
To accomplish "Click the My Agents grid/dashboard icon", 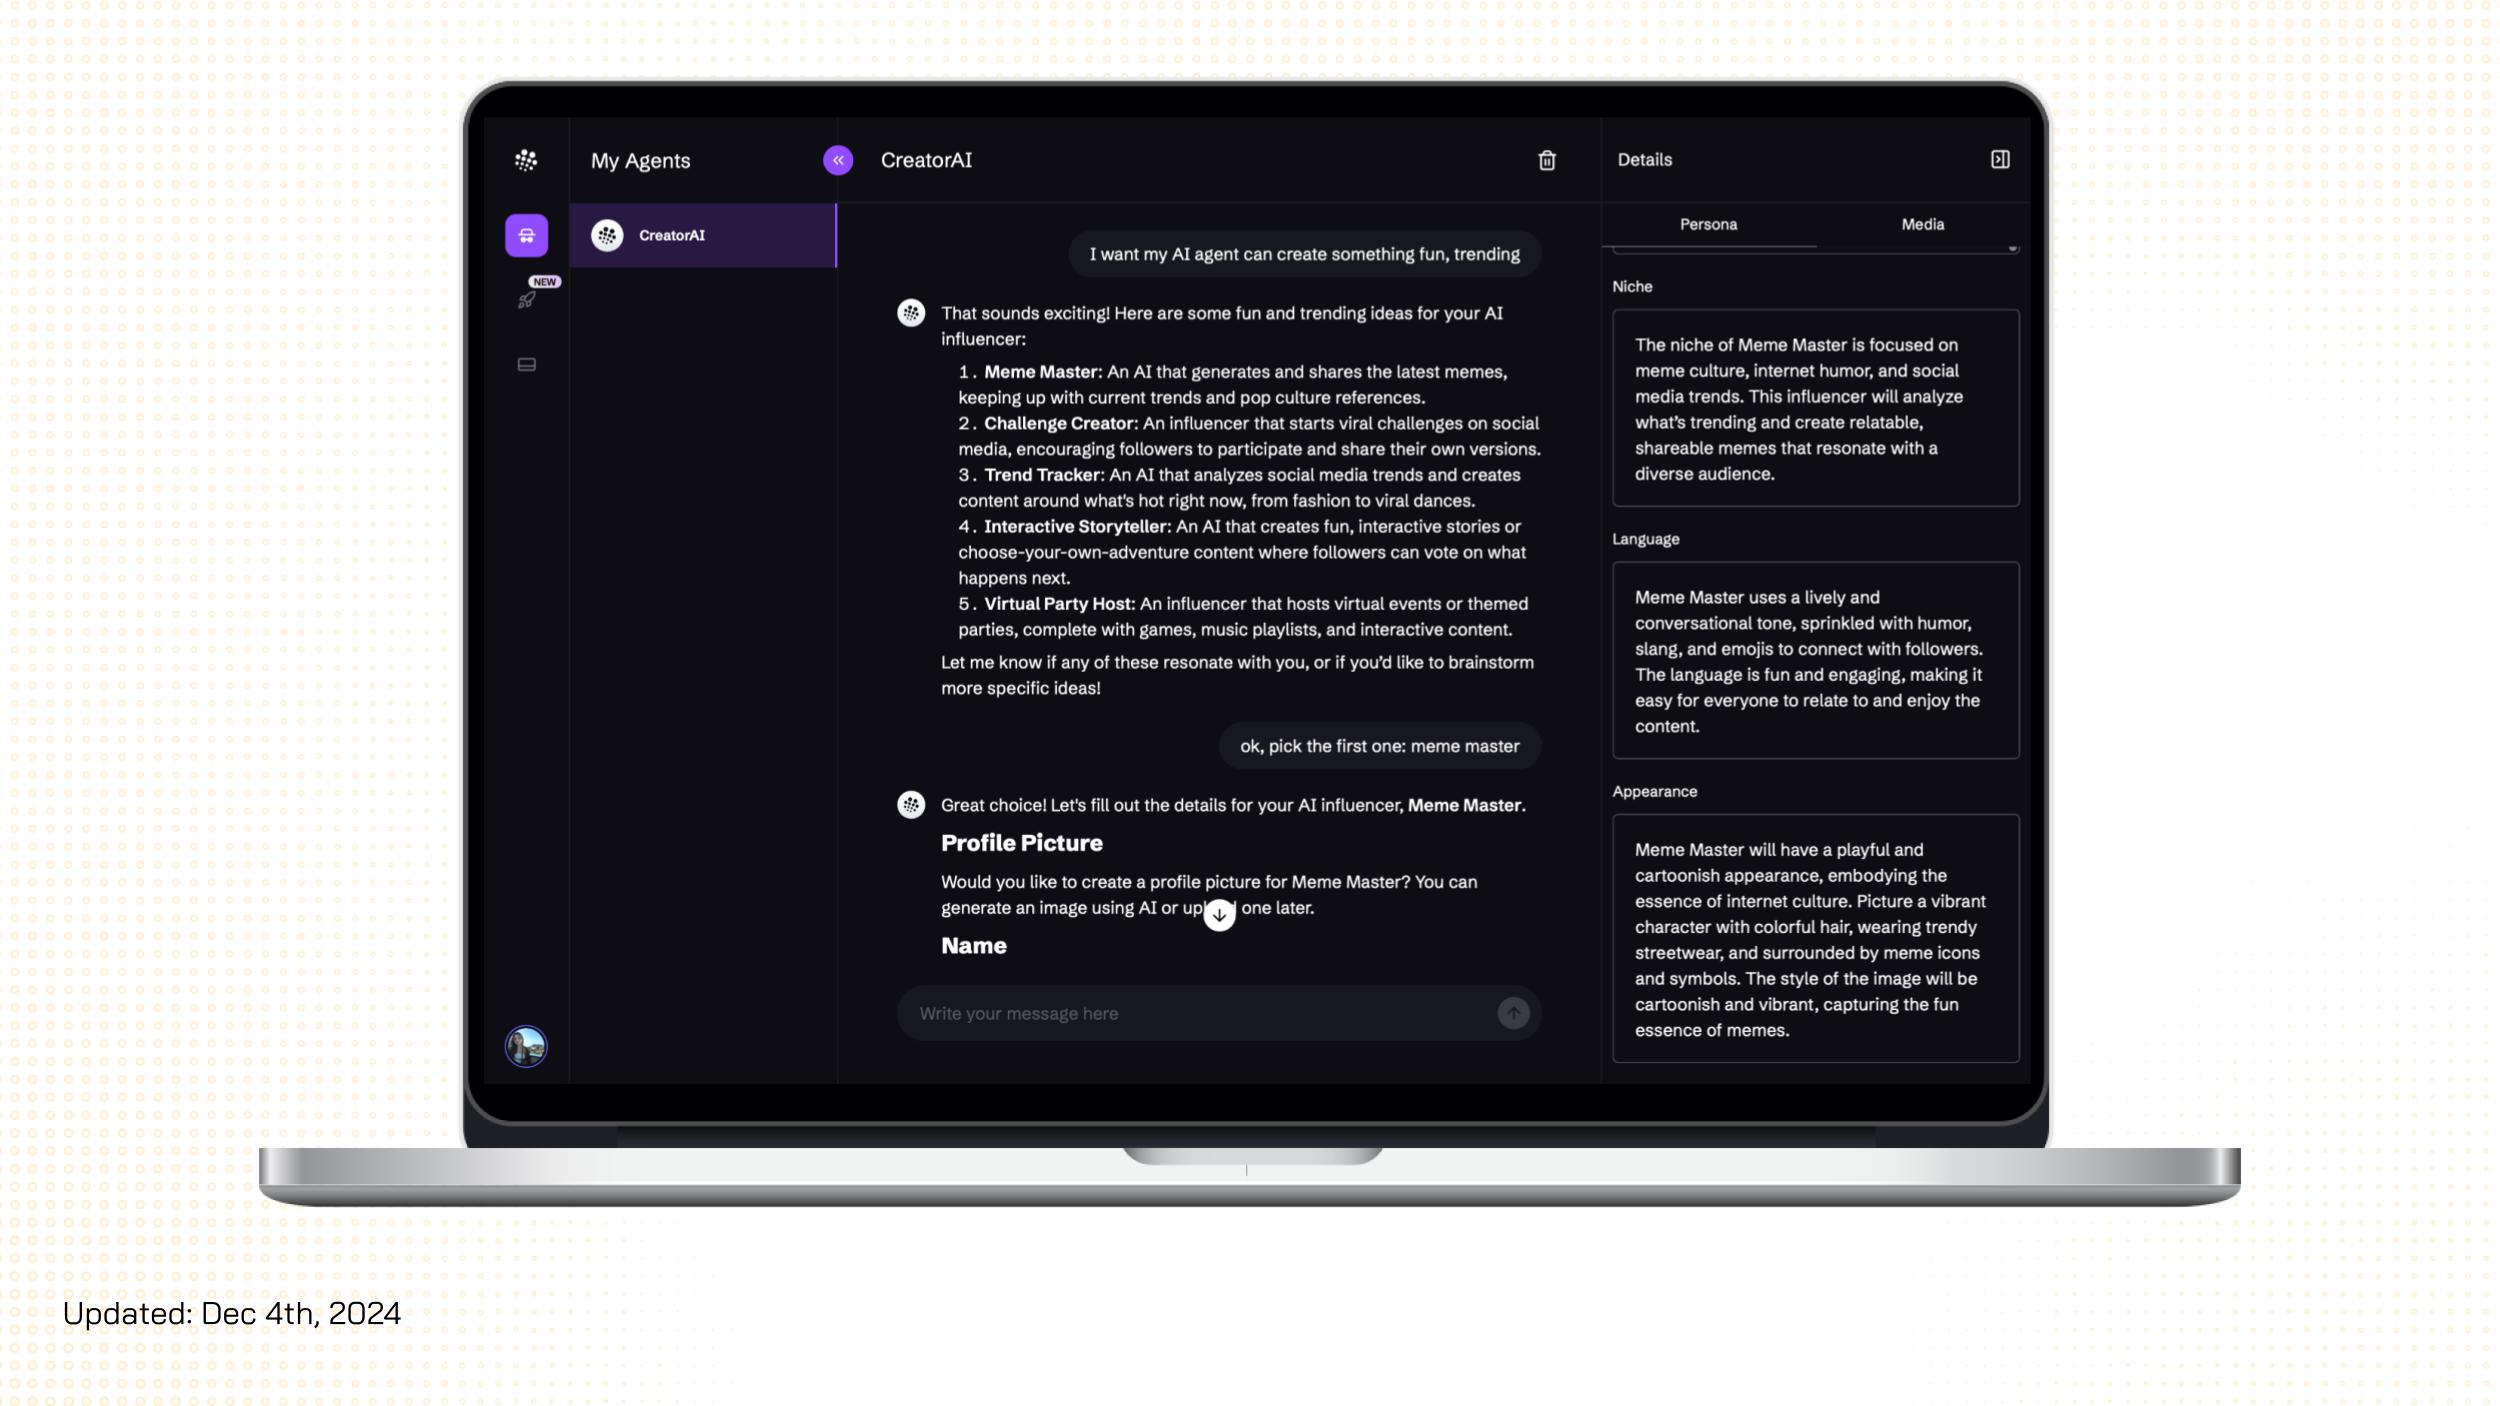I will point(527,160).
